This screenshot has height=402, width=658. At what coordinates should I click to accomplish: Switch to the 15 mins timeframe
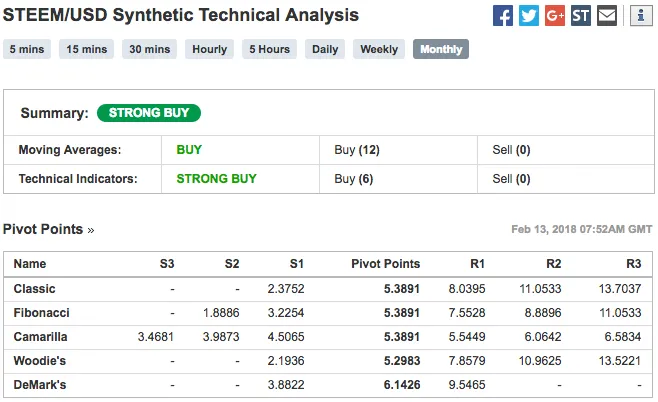click(x=86, y=49)
